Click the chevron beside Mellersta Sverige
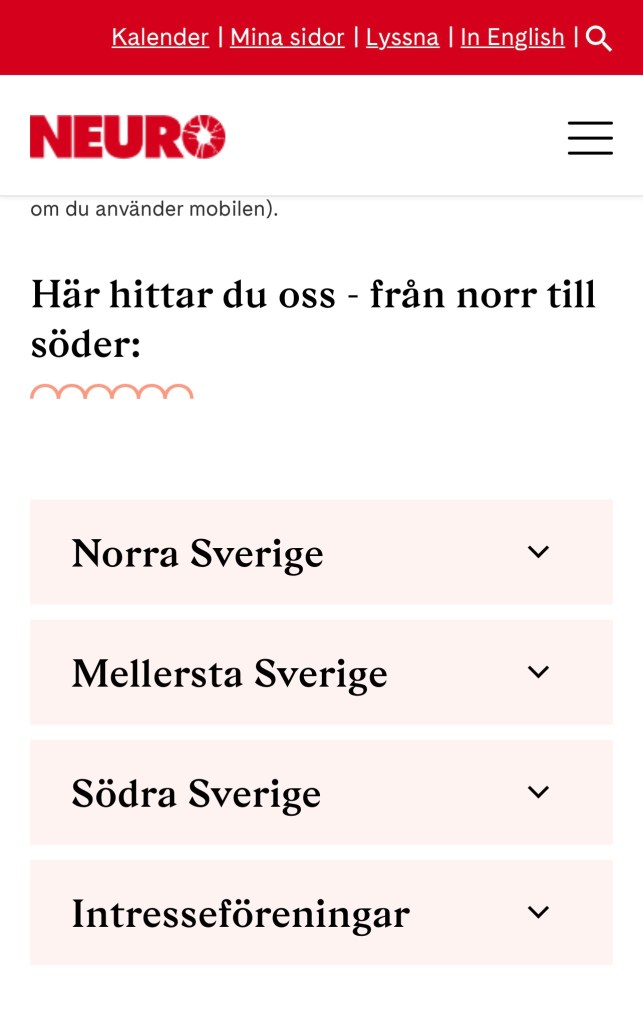The height and width of the screenshot is (1024, 643). (538, 672)
